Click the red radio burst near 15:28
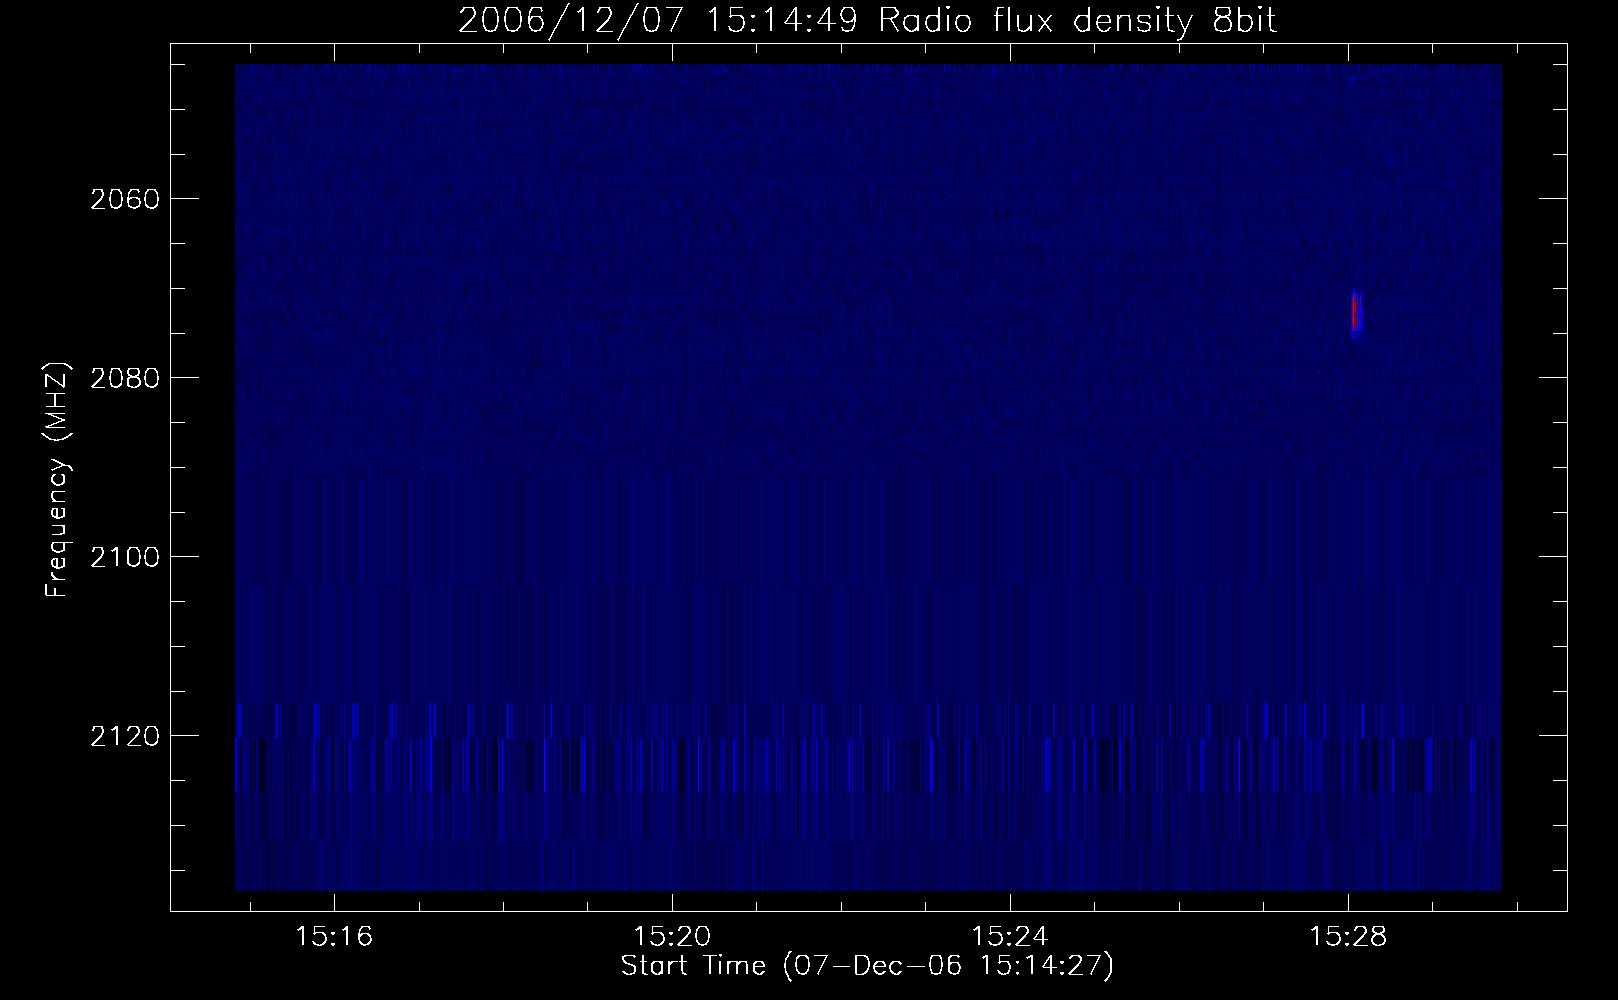 point(1355,312)
